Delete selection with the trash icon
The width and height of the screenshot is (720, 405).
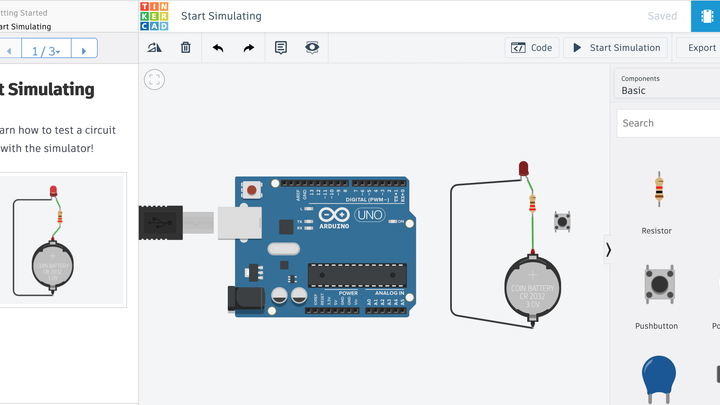click(x=186, y=47)
